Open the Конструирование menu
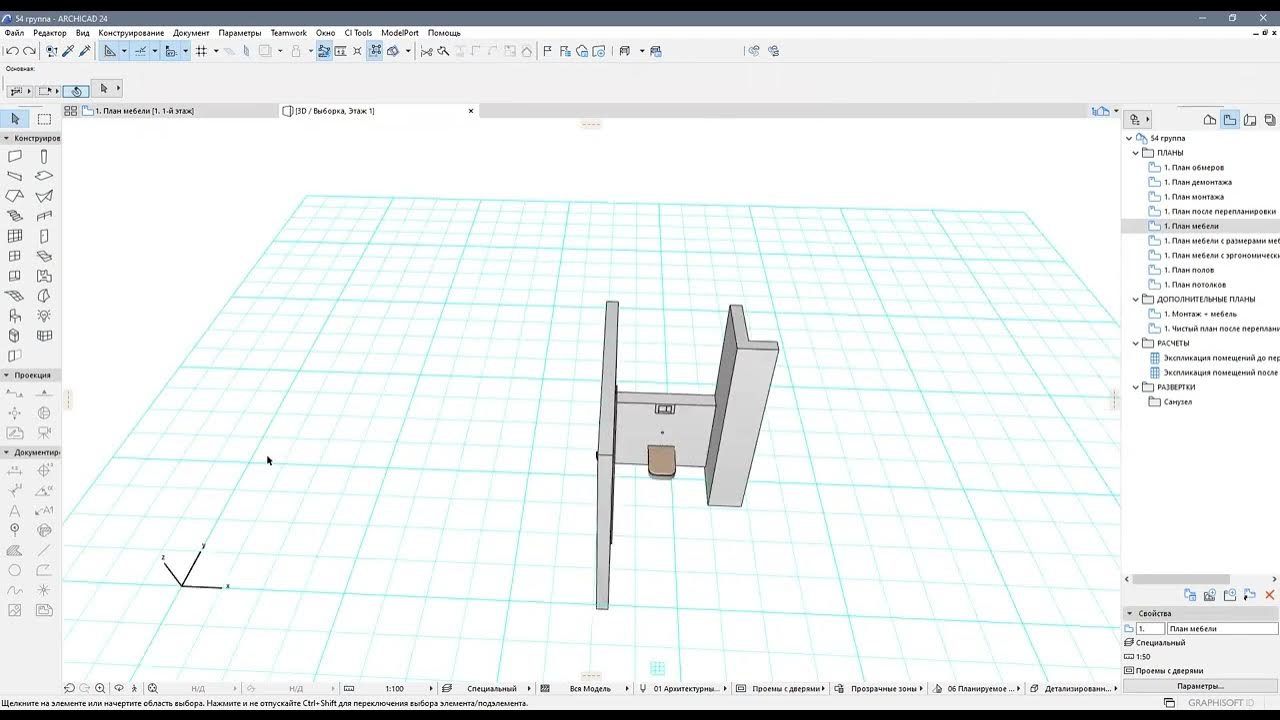 point(131,33)
